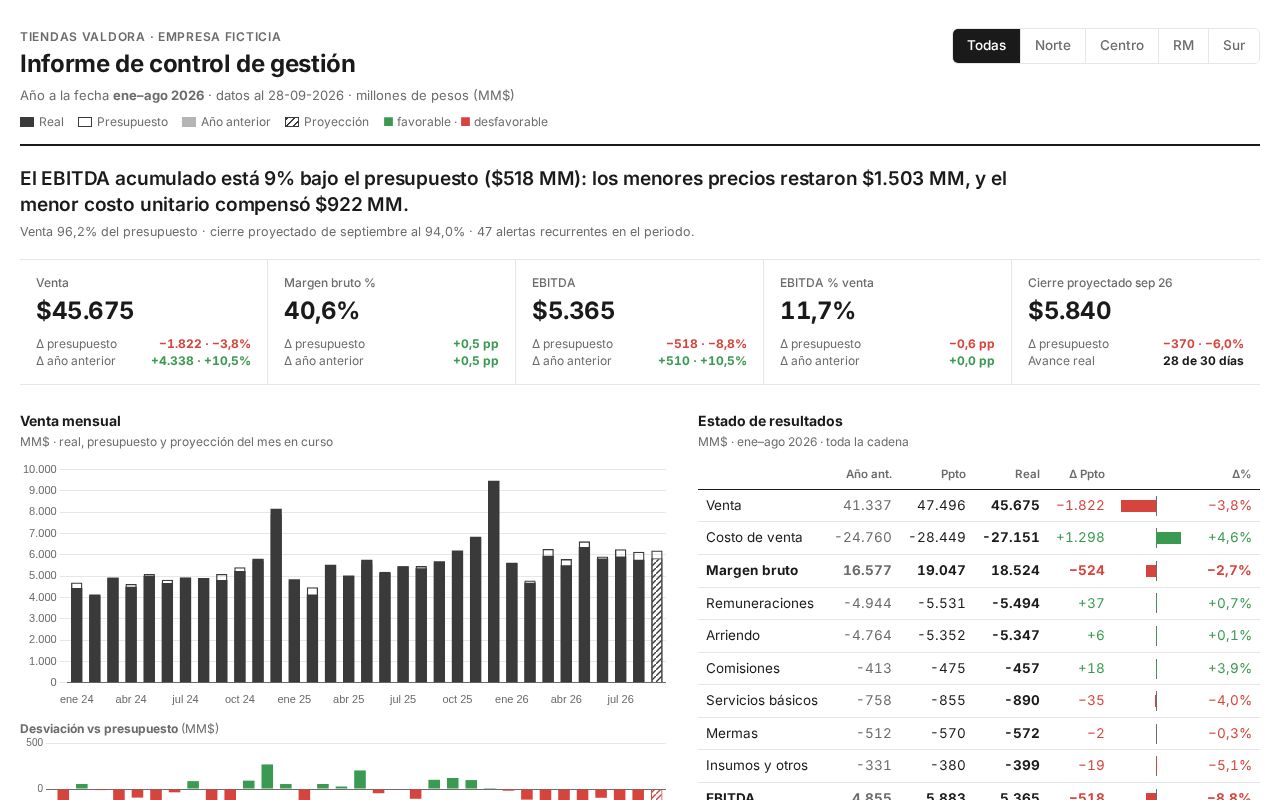Click the Presupuesto legend swatch
Image resolution: width=1280 pixels, height=800 pixels.
85,122
